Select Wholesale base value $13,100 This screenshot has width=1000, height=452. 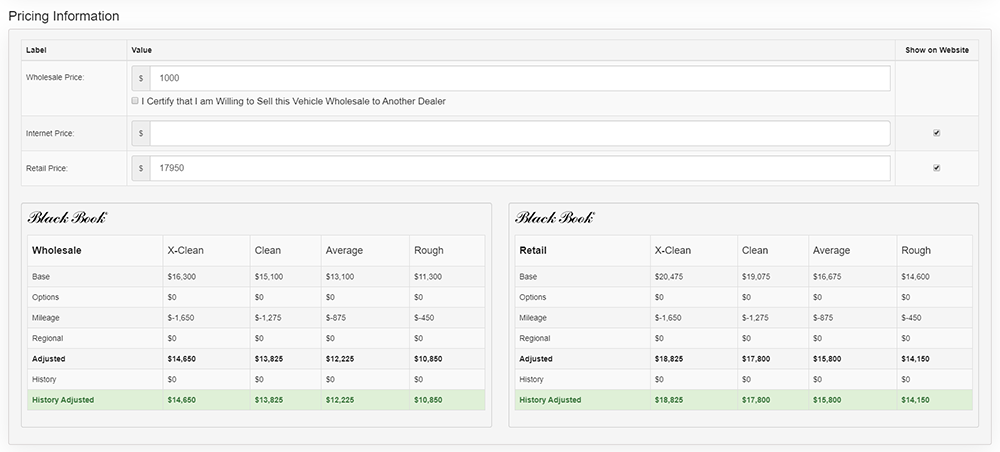point(338,277)
